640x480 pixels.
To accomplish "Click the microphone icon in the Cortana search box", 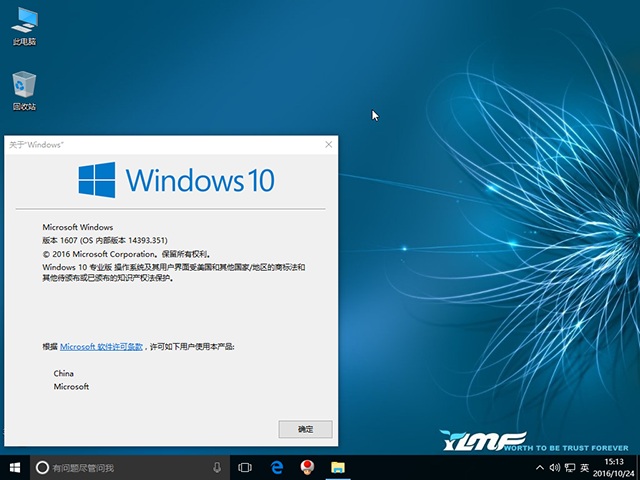I will tap(217, 467).
